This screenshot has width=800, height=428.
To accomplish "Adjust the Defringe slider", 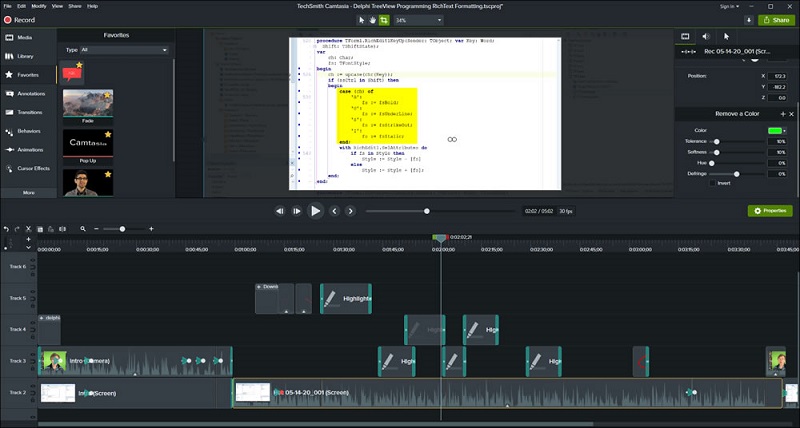I will tap(737, 174).
